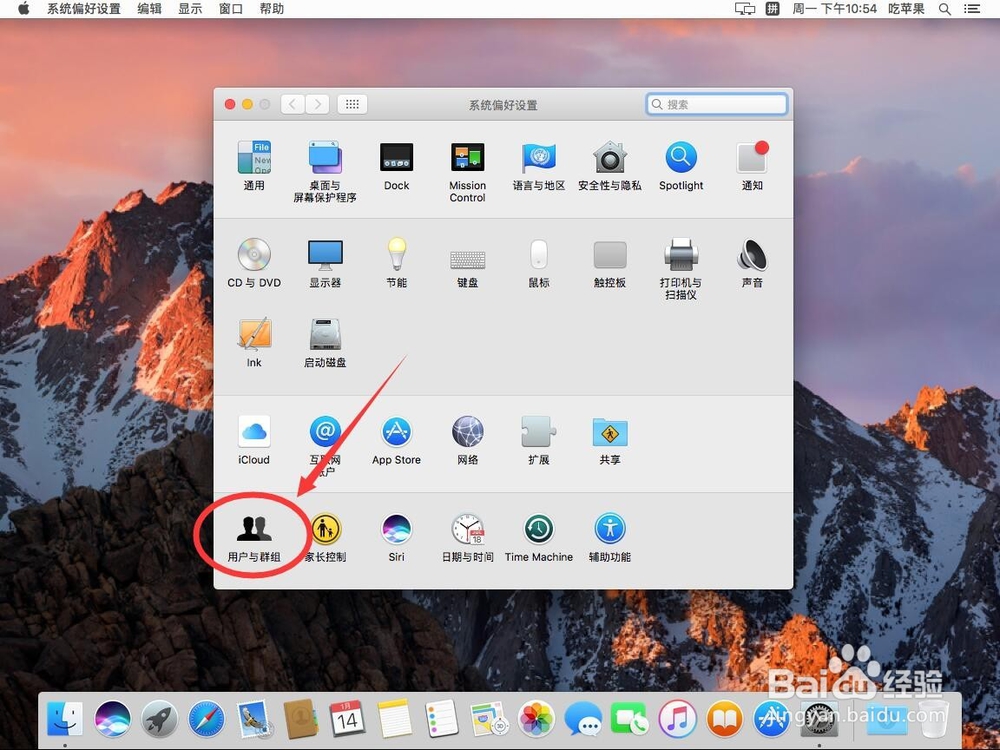Open Finder from the Dock
The width and height of the screenshot is (1000, 750).
(x=65, y=719)
